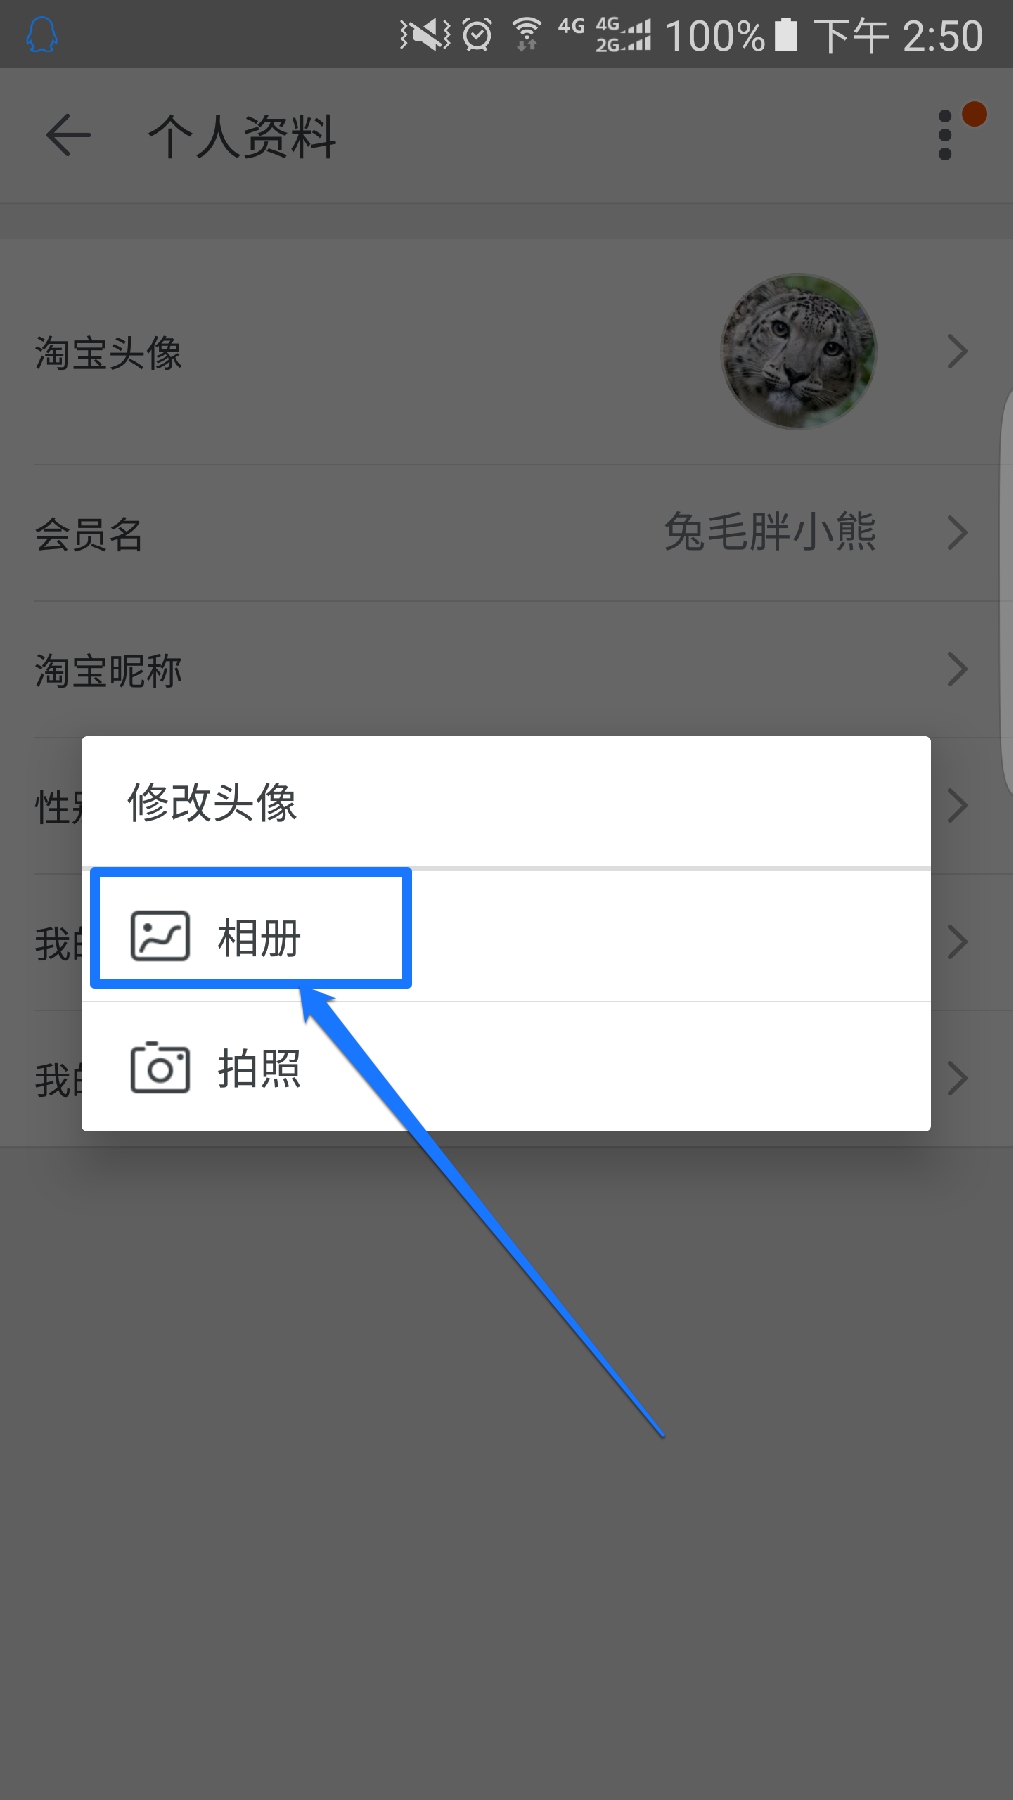The height and width of the screenshot is (1800, 1013).
Task: Tap the muted vibrate status icon
Action: point(425,36)
